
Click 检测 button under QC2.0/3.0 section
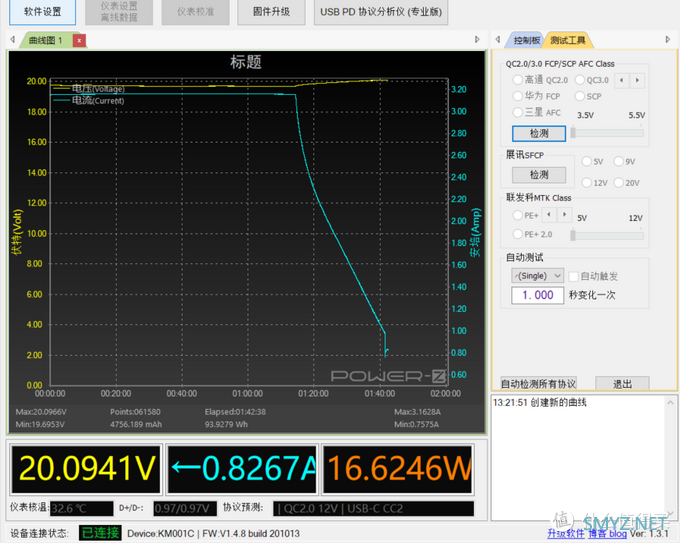point(539,134)
